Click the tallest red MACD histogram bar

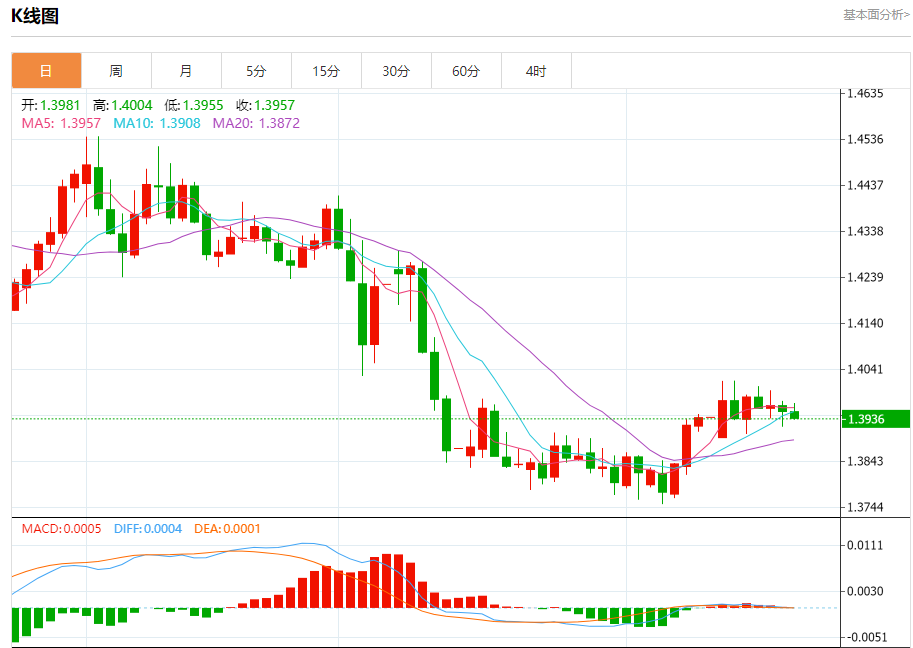click(387, 581)
